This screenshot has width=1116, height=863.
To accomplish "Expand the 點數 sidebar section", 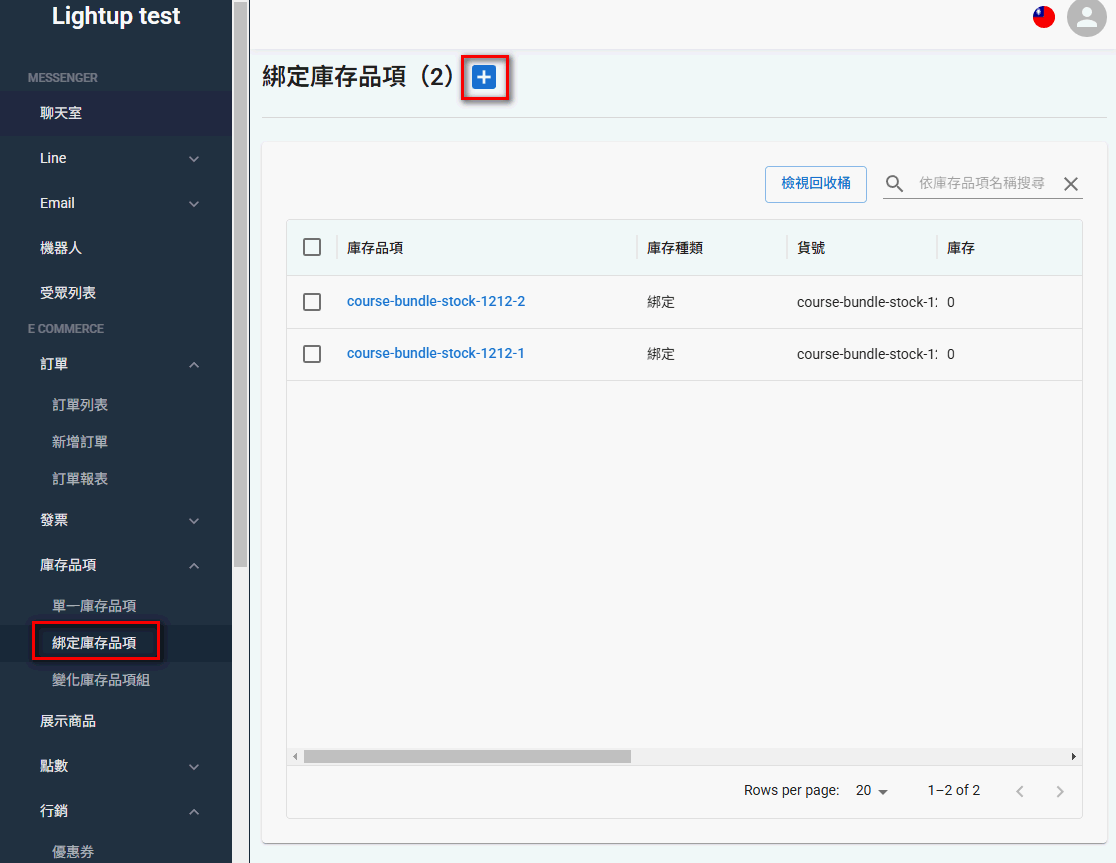I will click(x=116, y=766).
